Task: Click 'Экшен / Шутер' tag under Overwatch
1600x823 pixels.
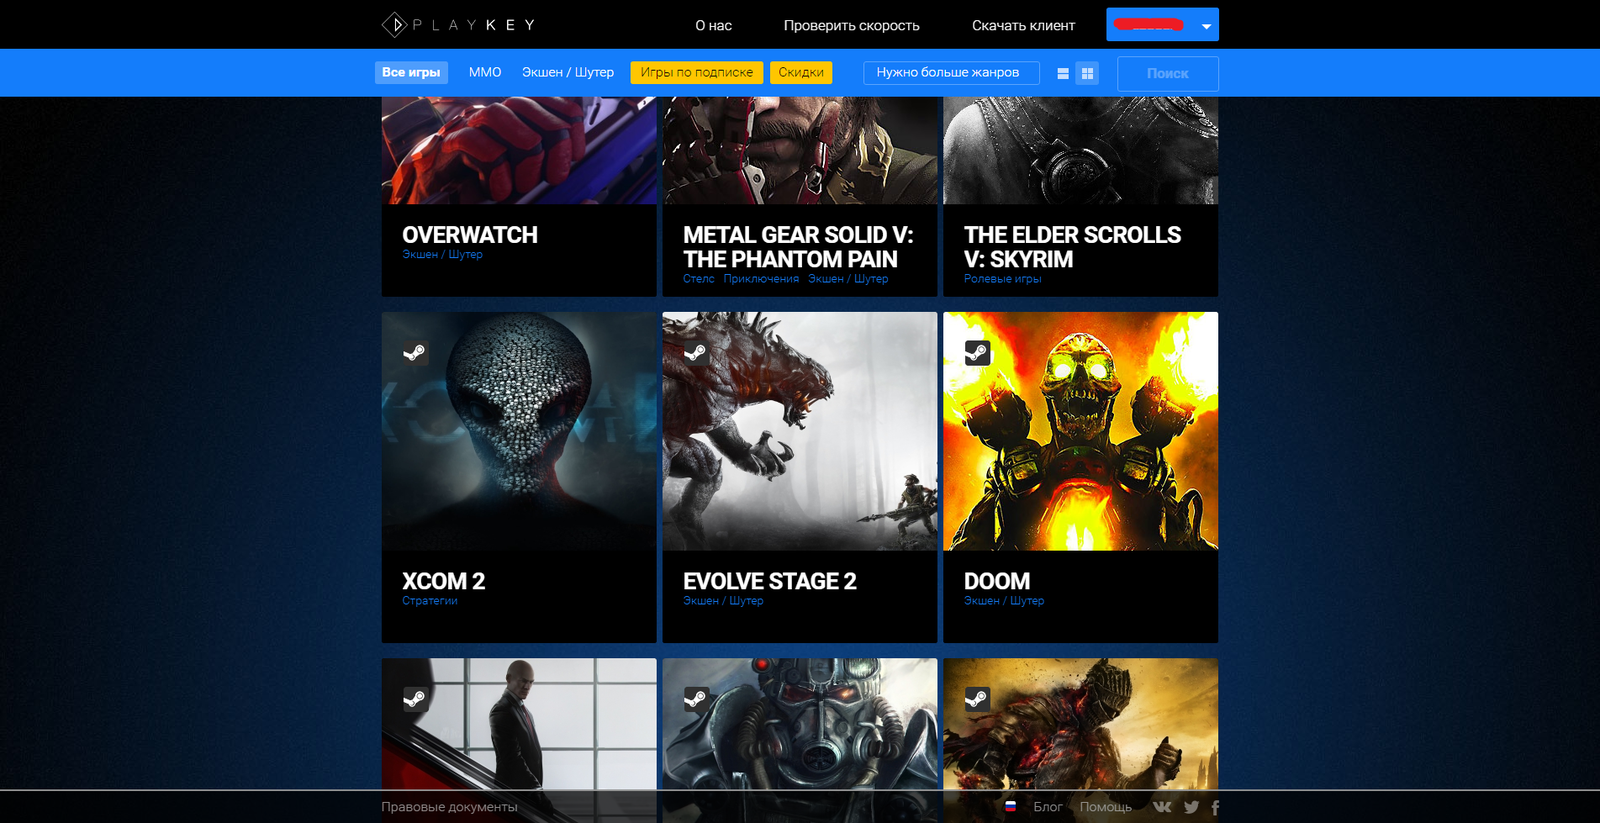Action: (442, 255)
